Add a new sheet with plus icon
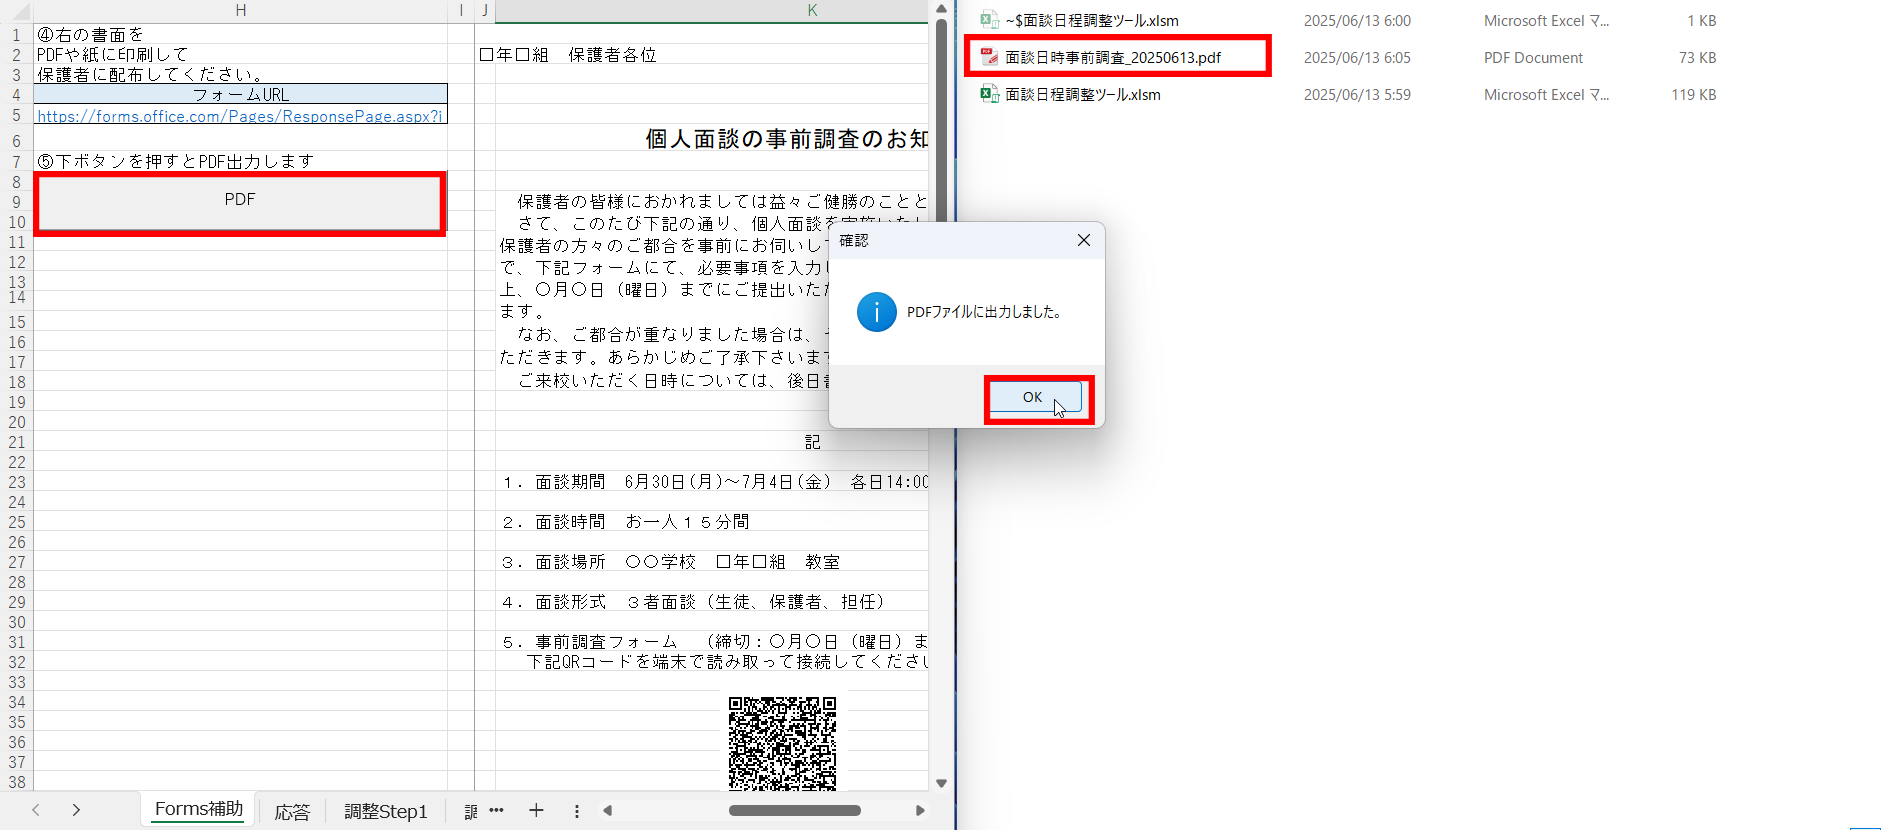The width and height of the screenshot is (1885, 830). 536,810
